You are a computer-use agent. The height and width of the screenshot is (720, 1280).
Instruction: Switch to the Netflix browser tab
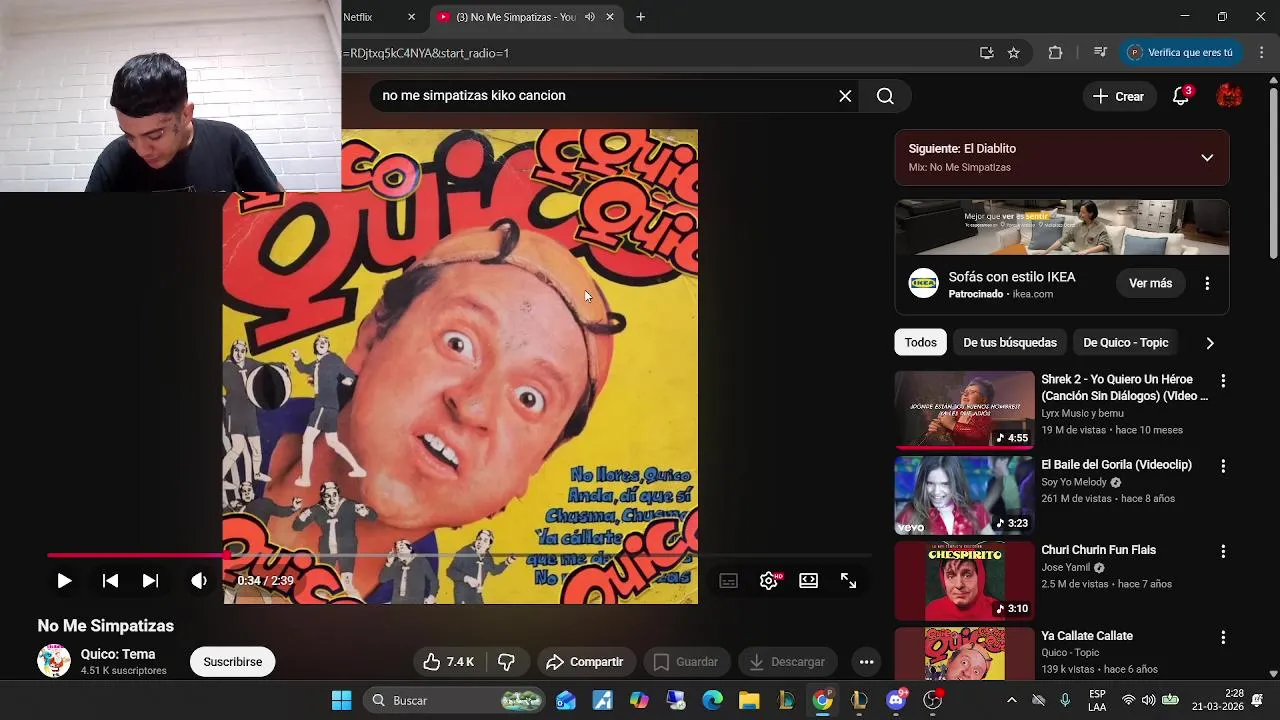[x=370, y=17]
